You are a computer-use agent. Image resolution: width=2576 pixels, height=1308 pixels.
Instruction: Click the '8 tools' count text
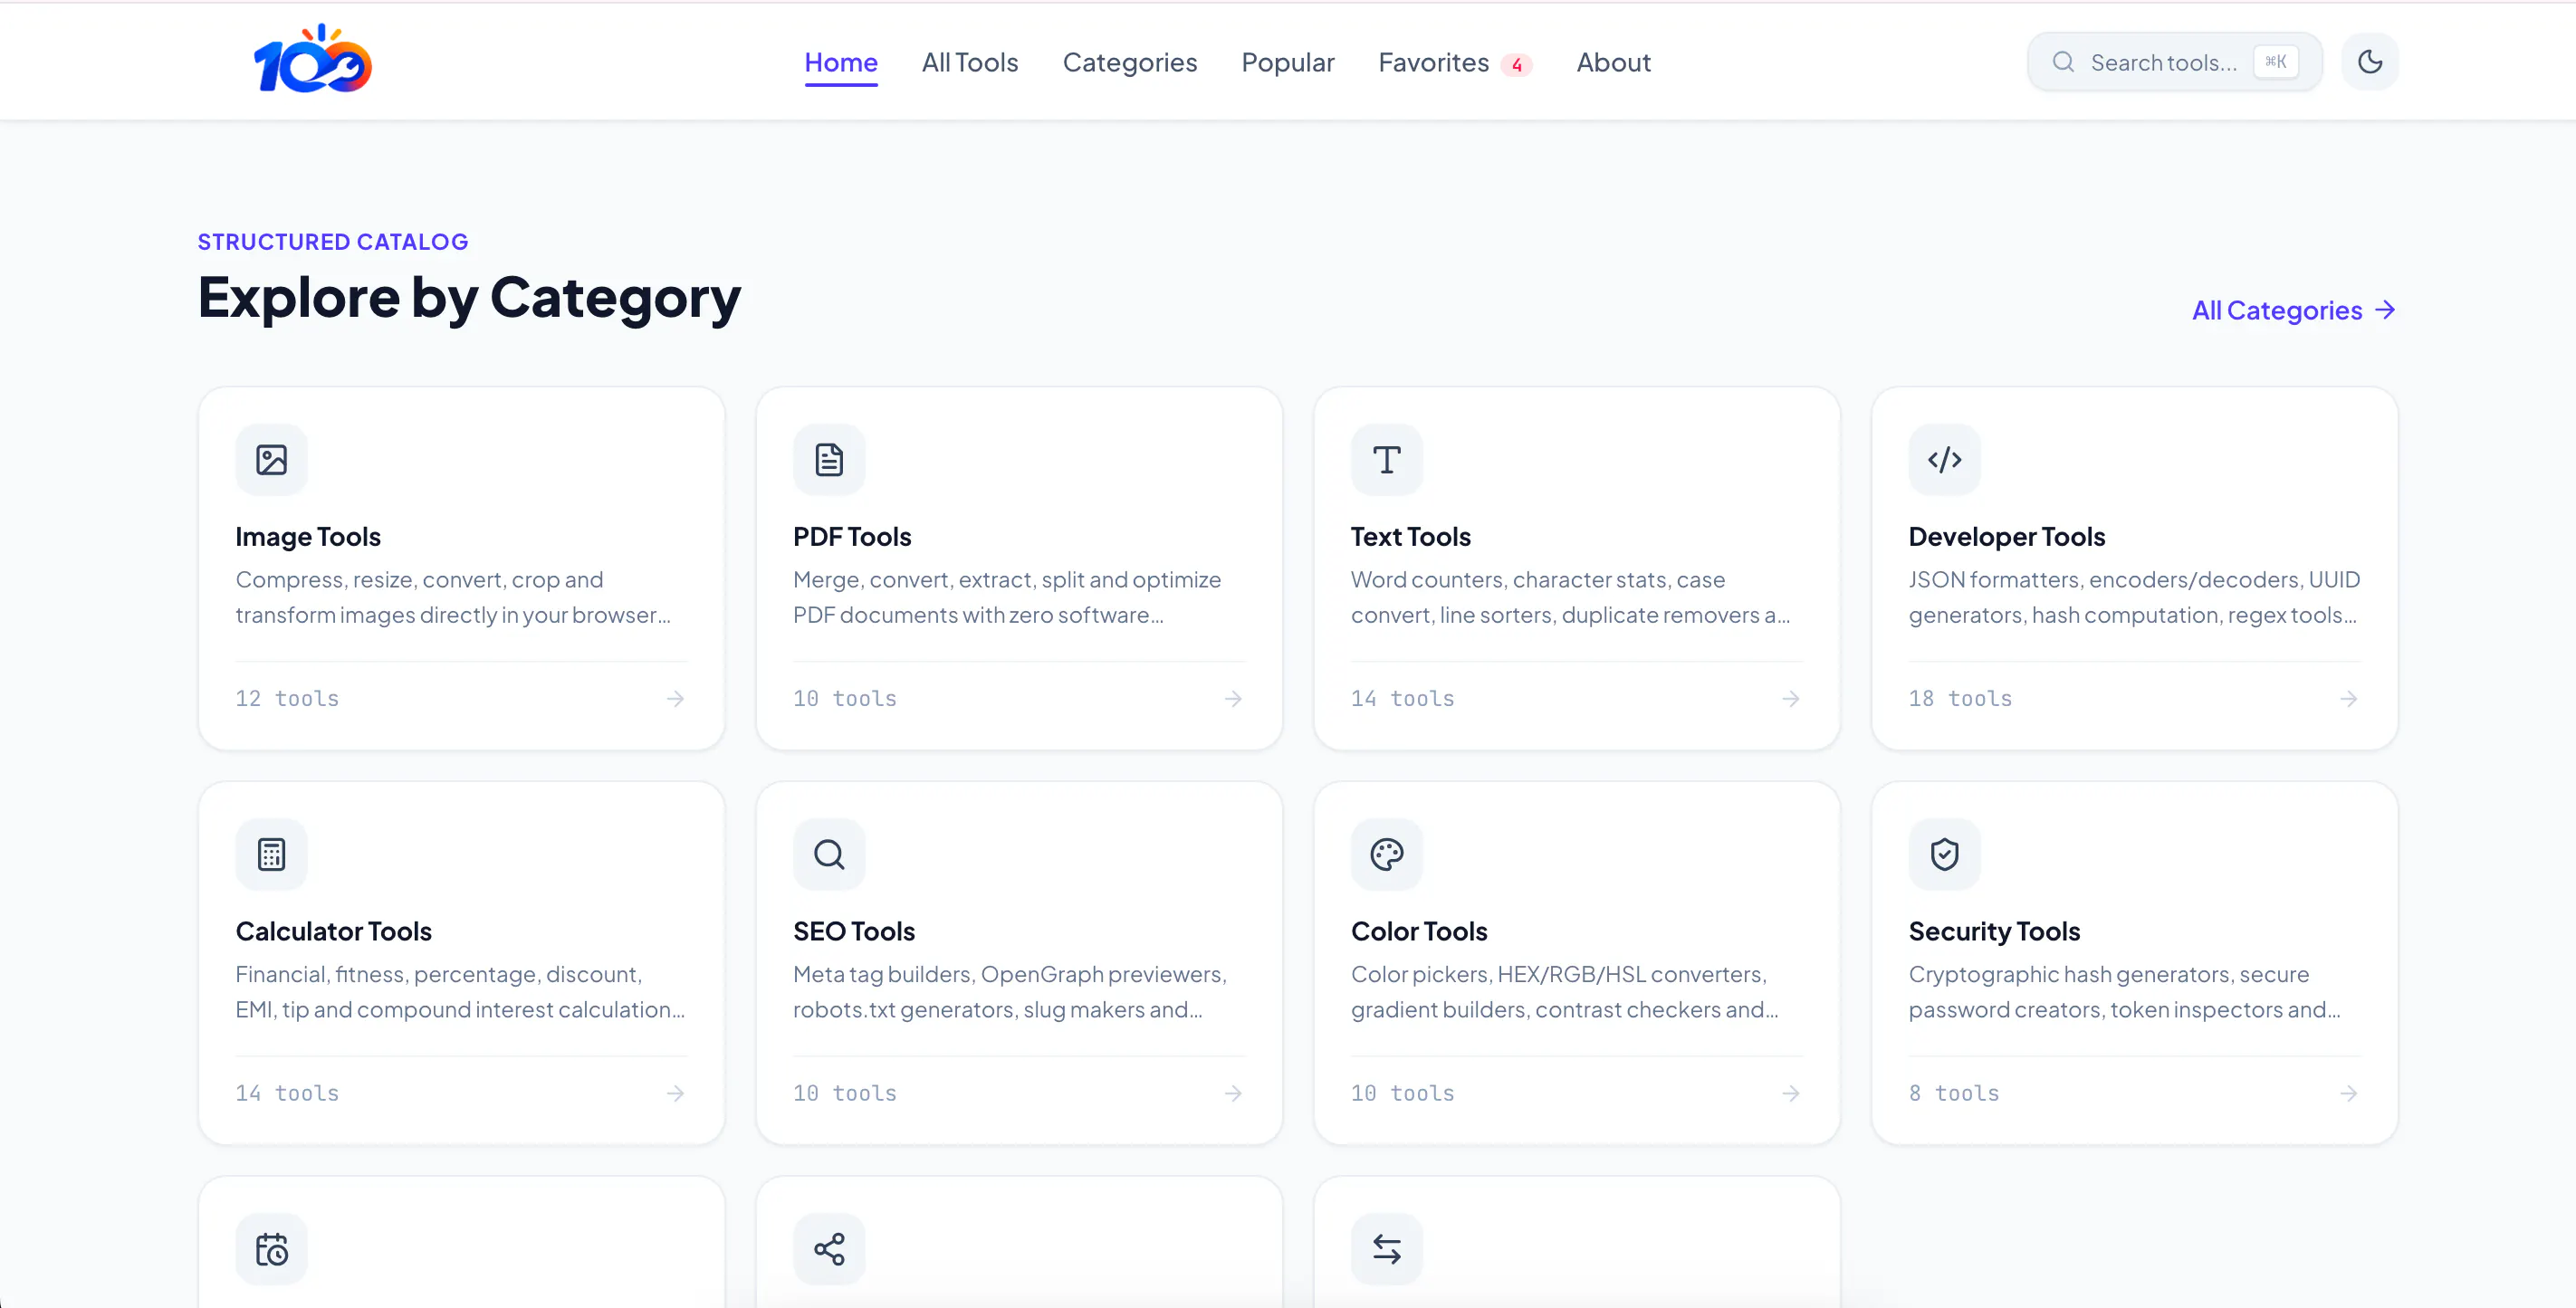click(1954, 1093)
